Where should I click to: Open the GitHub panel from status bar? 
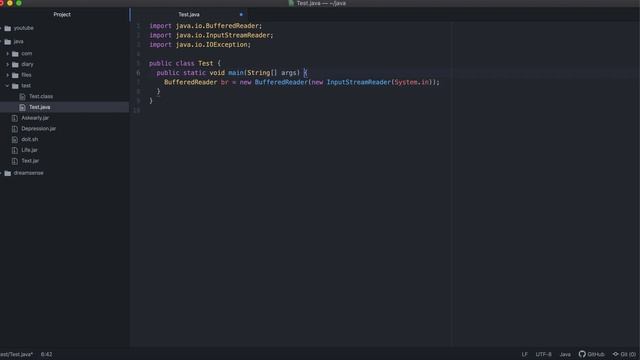point(591,354)
